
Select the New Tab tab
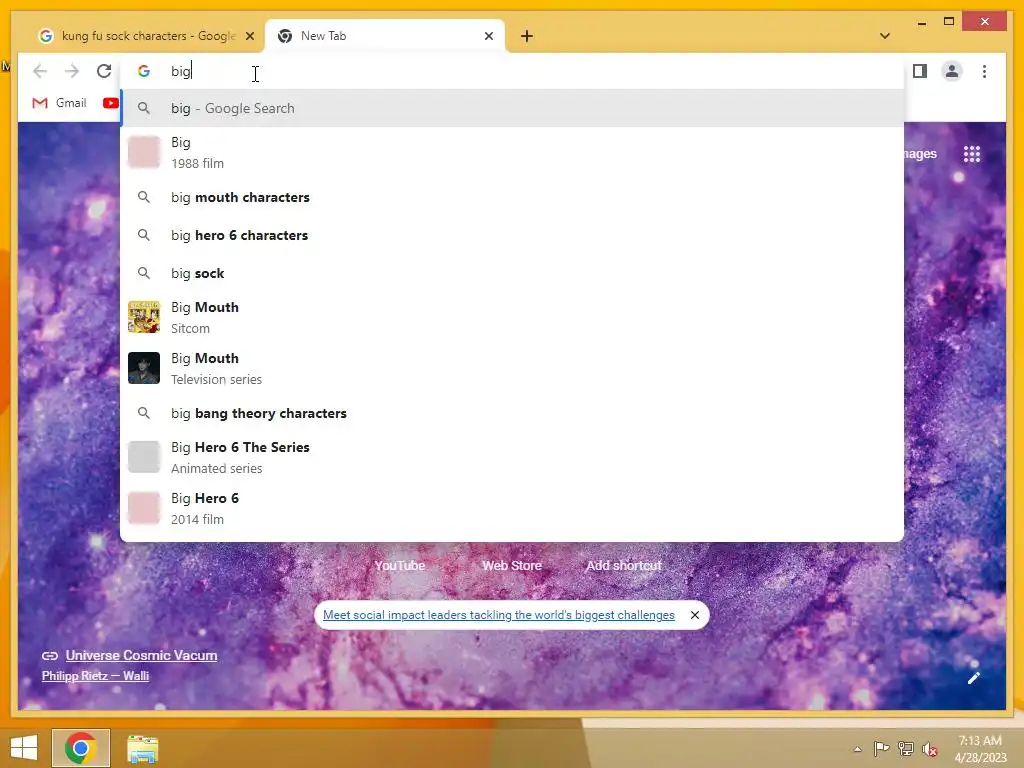[385, 36]
